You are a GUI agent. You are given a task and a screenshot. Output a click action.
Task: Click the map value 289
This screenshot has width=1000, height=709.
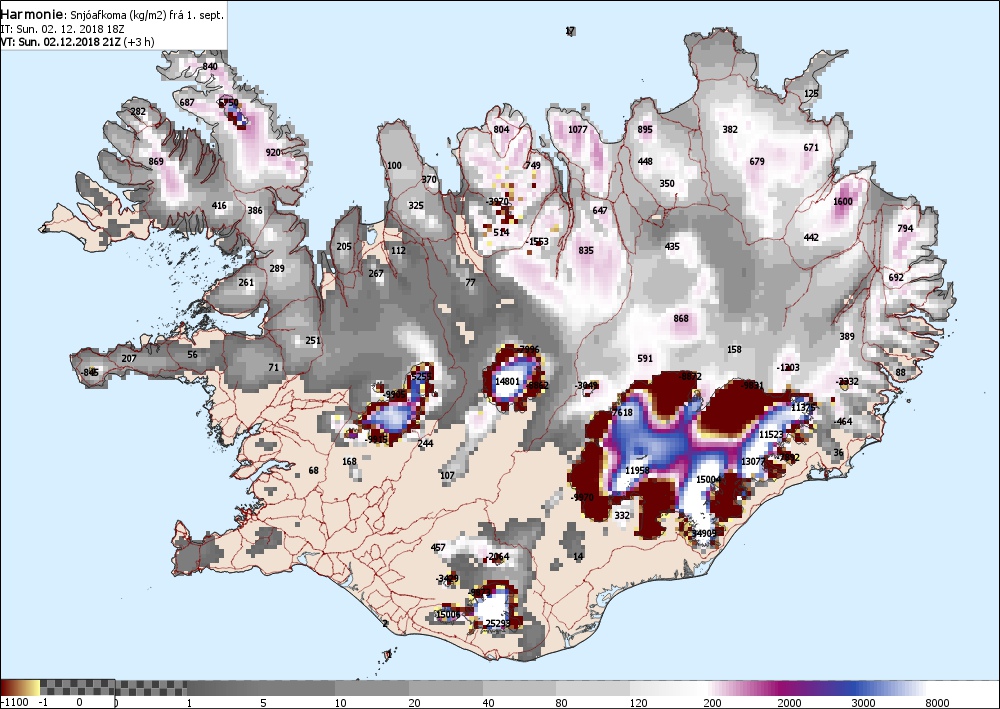(x=277, y=268)
